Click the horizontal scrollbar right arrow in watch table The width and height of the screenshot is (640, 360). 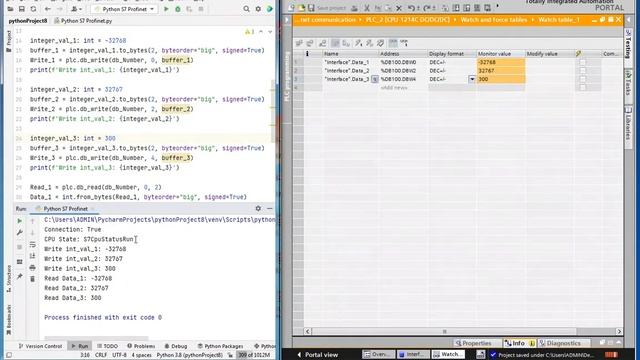[619, 331]
